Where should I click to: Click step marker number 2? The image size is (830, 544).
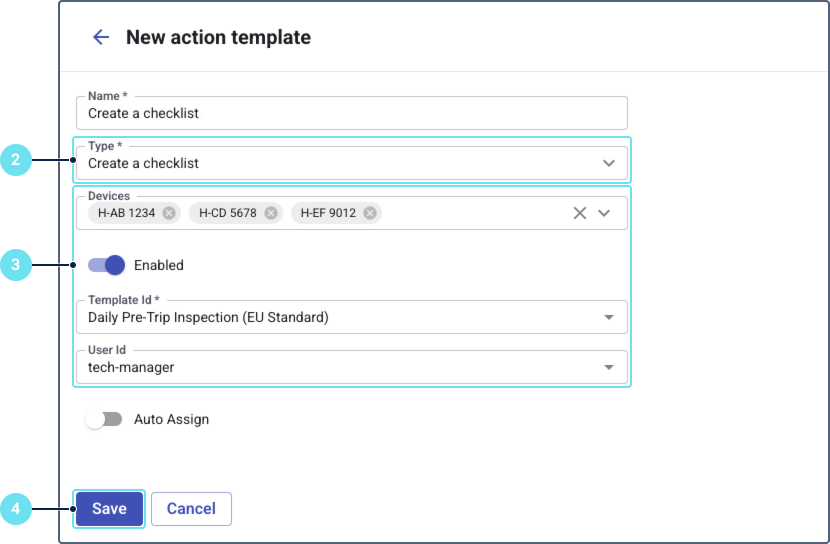[x=15, y=159]
